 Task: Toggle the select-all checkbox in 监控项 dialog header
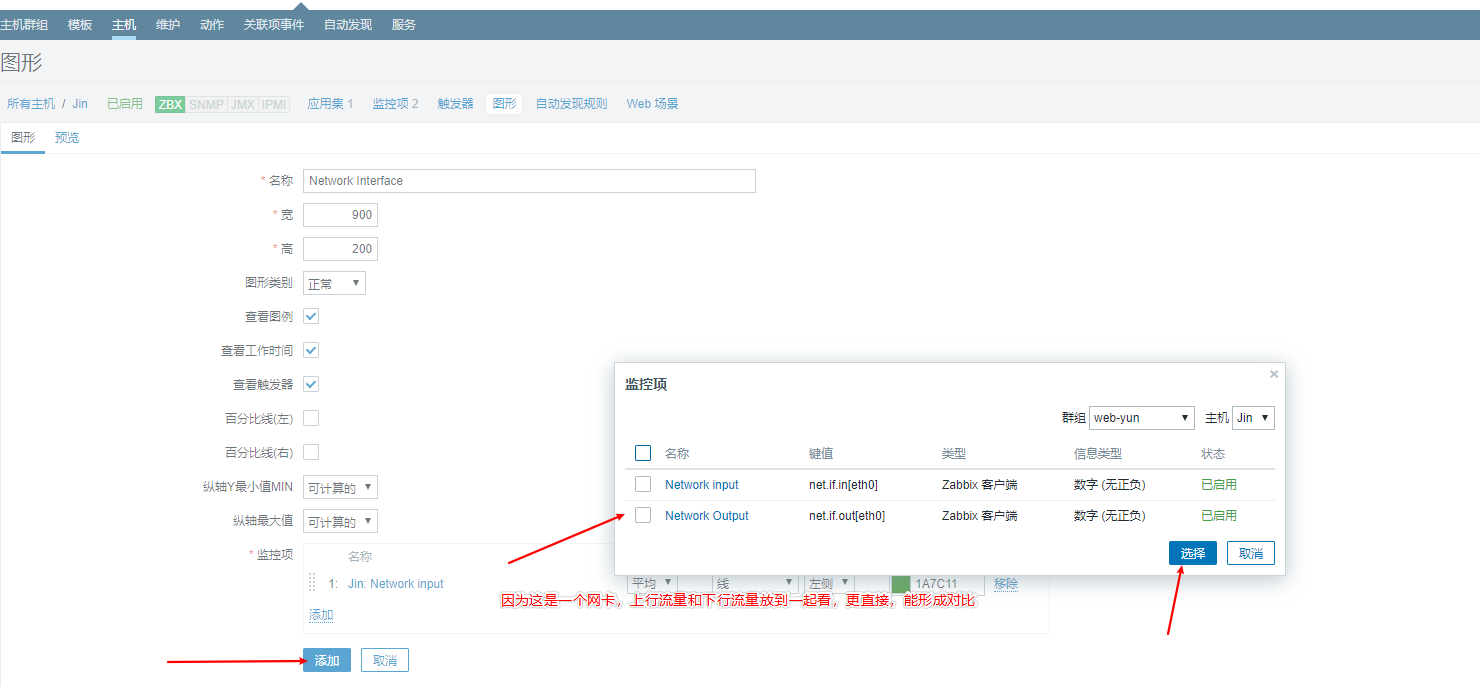tap(643, 453)
